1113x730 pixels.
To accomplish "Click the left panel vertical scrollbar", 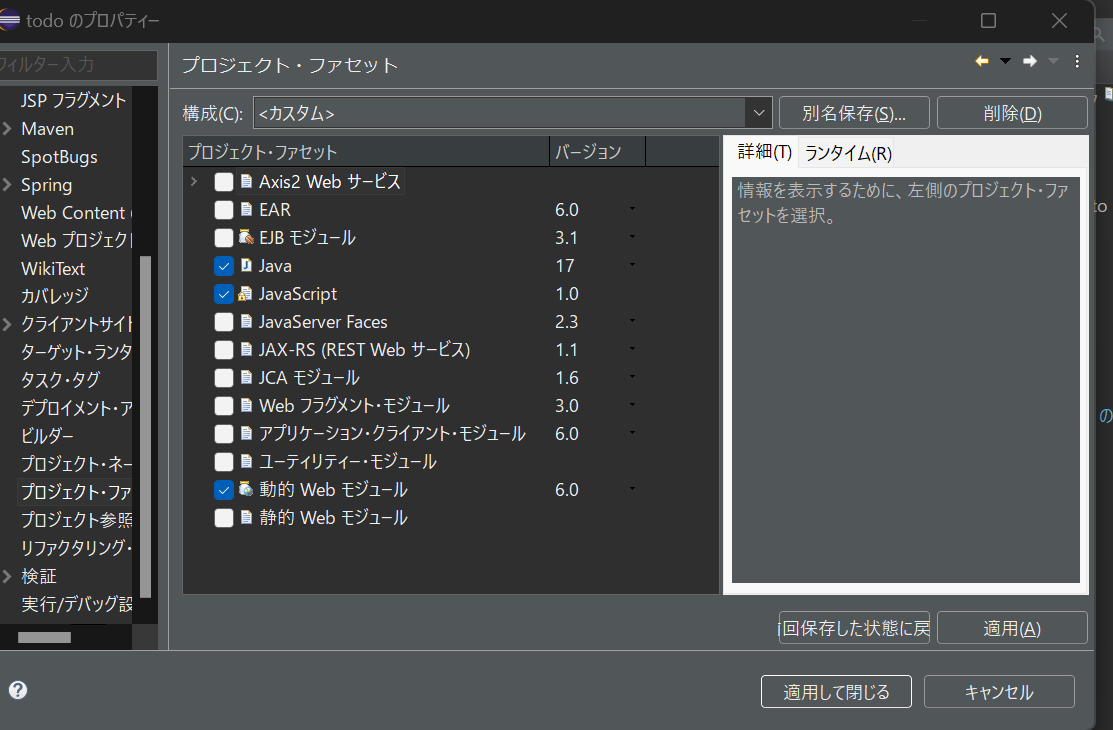I will (x=145, y=420).
